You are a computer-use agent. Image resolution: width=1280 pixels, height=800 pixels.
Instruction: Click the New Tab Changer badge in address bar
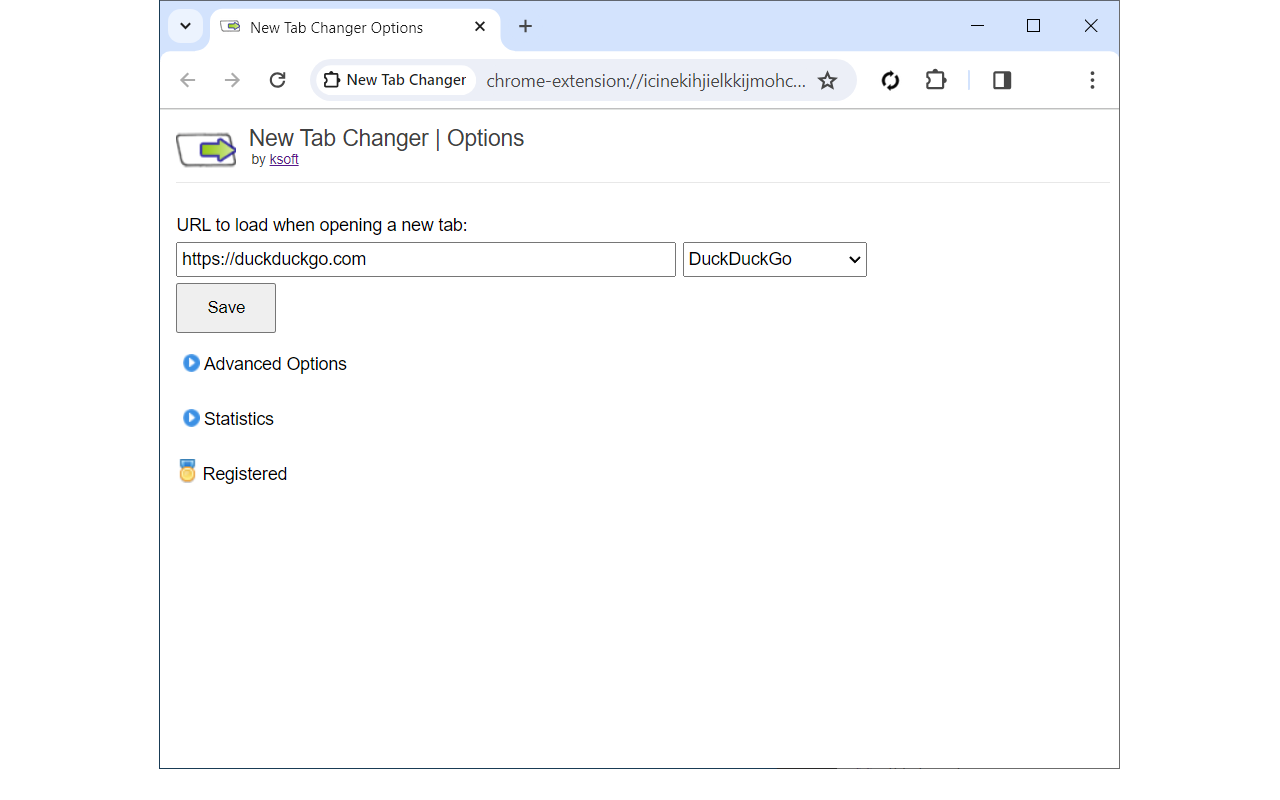[x=395, y=79]
